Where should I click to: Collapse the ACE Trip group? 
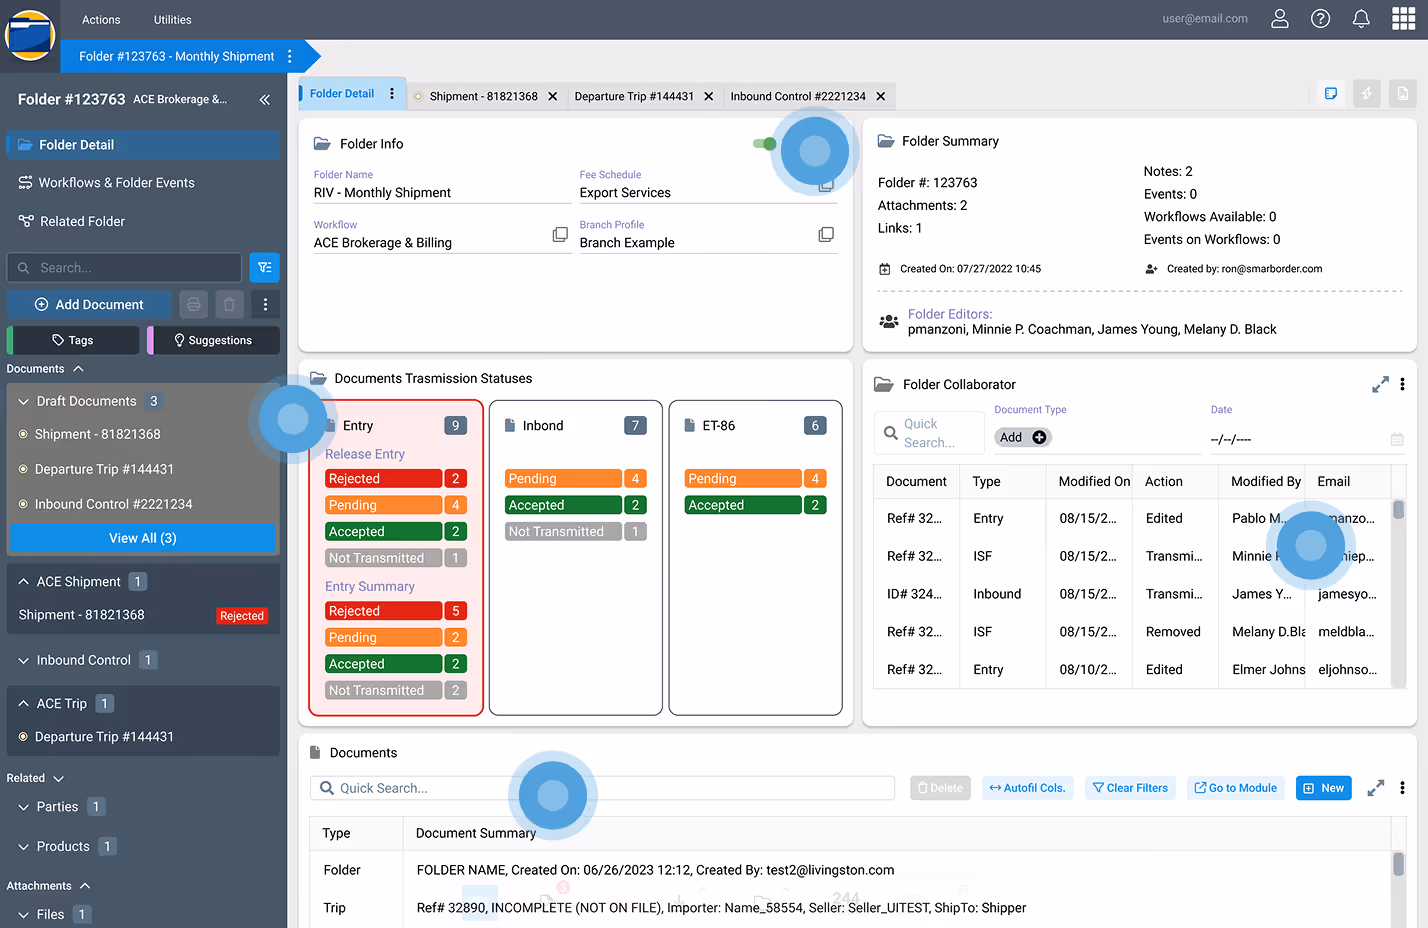23,704
